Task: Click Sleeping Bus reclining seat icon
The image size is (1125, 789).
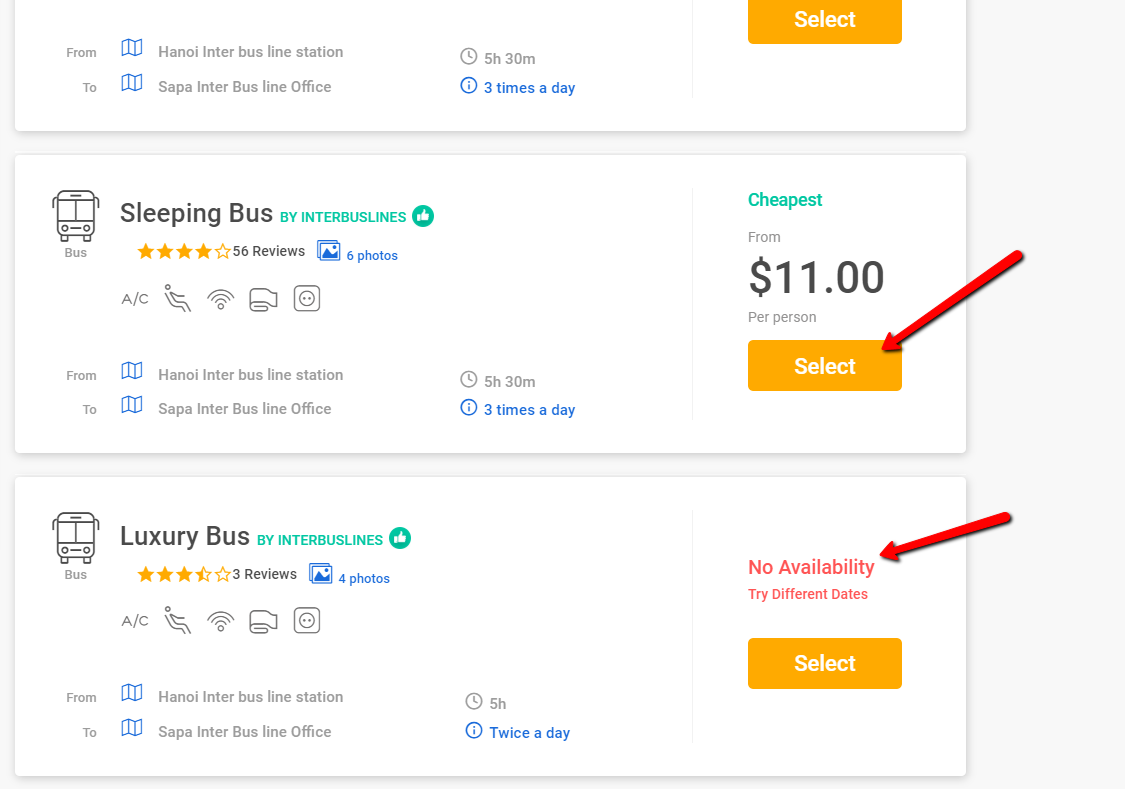Action: [177, 299]
